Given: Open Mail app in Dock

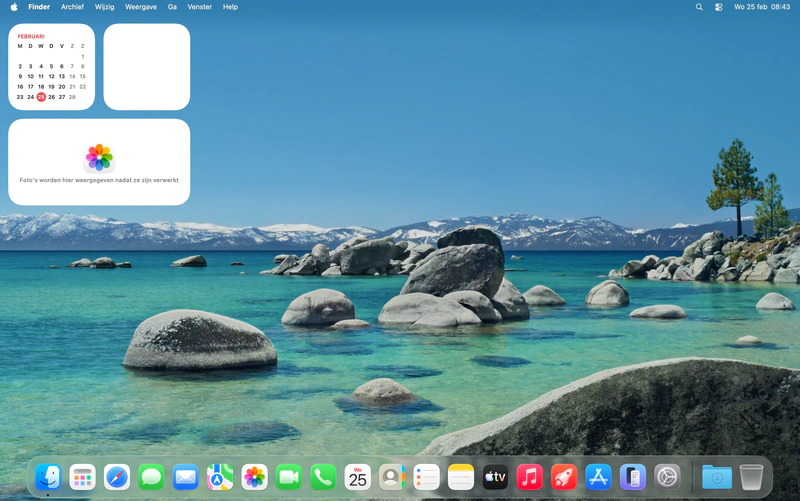Looking at the screenshot, I should pos(186,478).
